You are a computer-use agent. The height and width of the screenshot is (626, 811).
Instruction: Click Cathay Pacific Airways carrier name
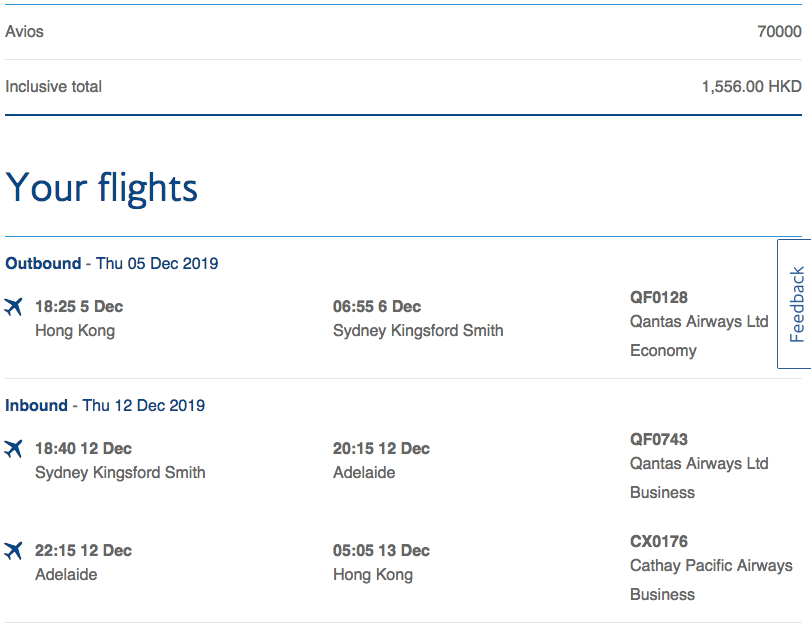point(711,565)
